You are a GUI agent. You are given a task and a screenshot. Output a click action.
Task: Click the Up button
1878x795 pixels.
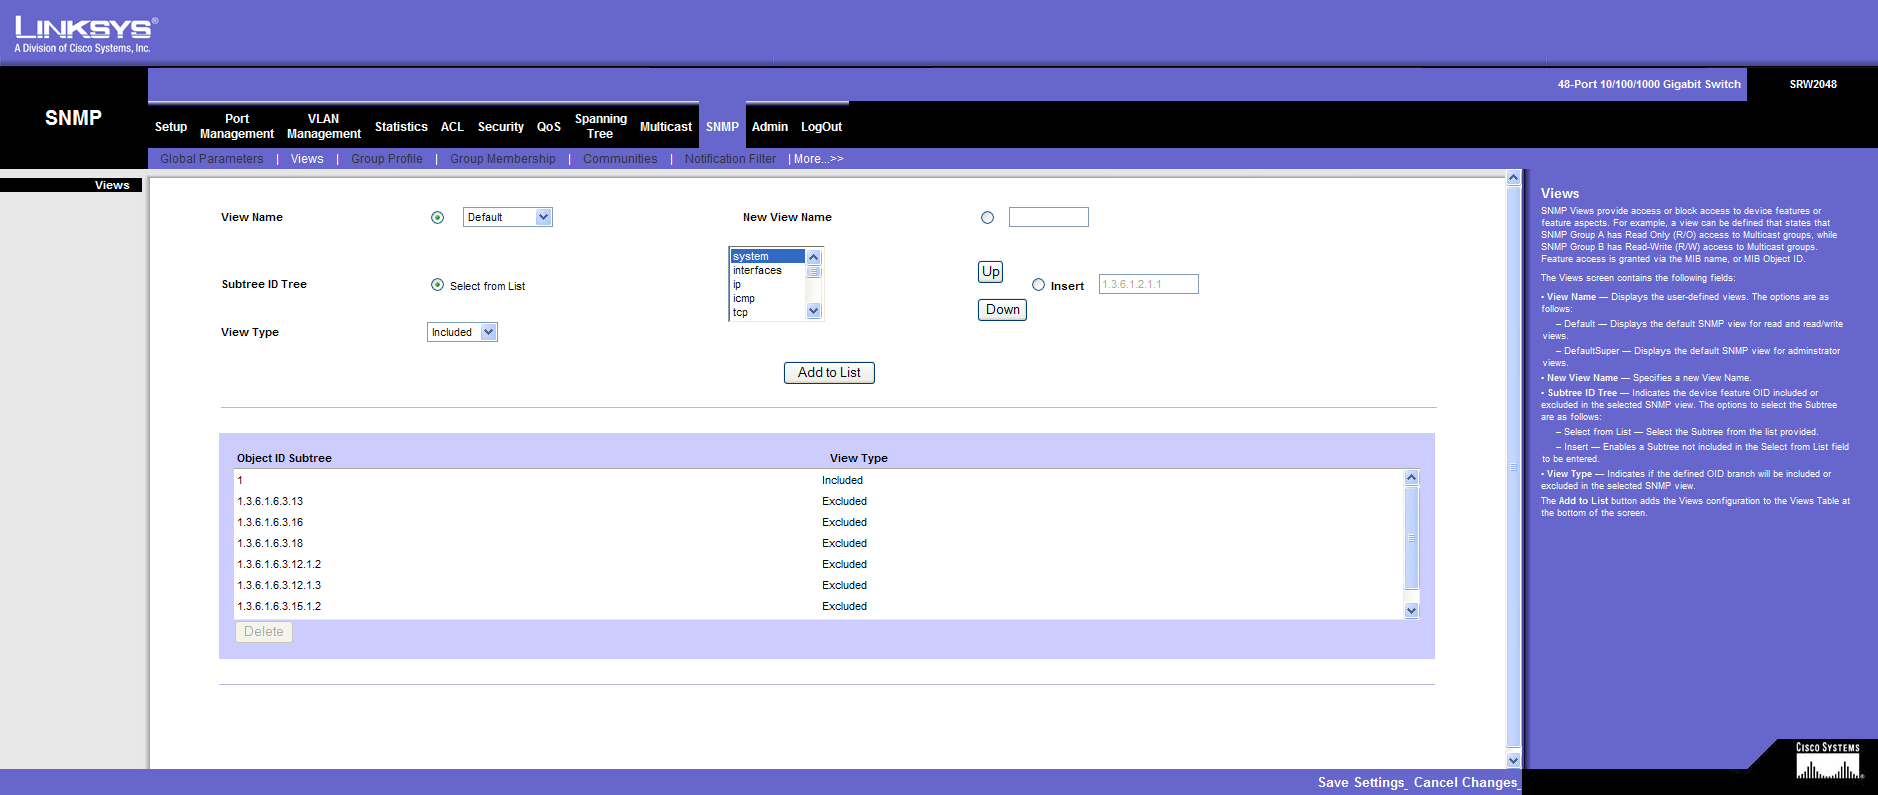click(x=990, y=272)
